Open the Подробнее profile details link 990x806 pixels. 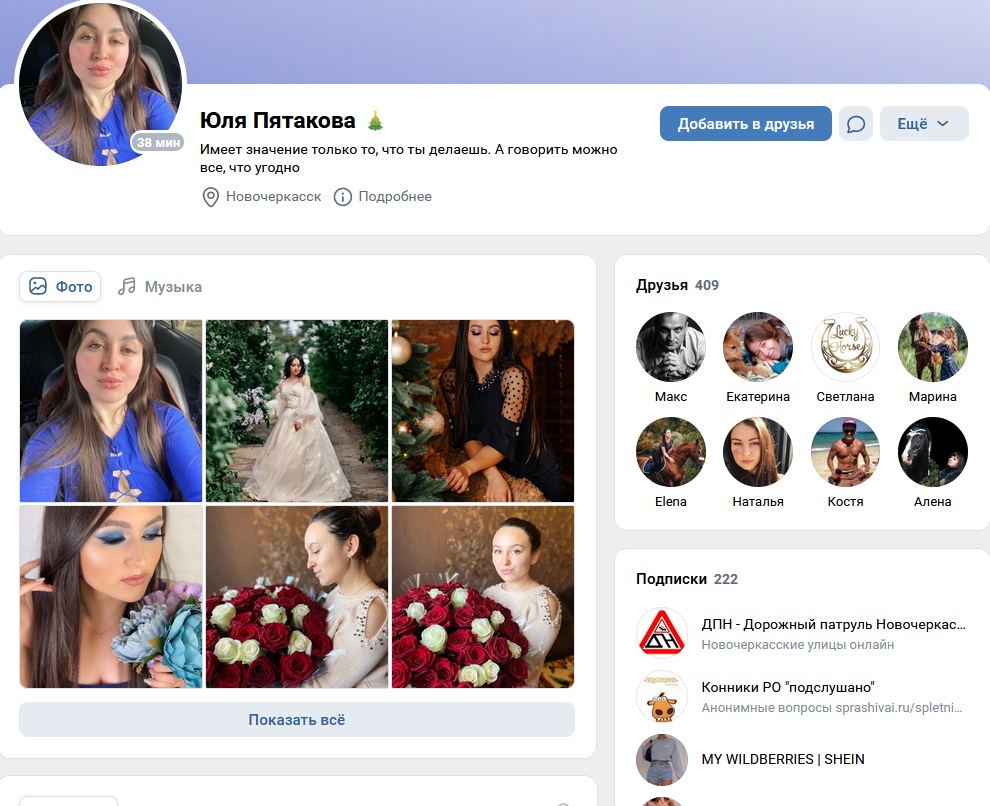click(x=395, y=197)
